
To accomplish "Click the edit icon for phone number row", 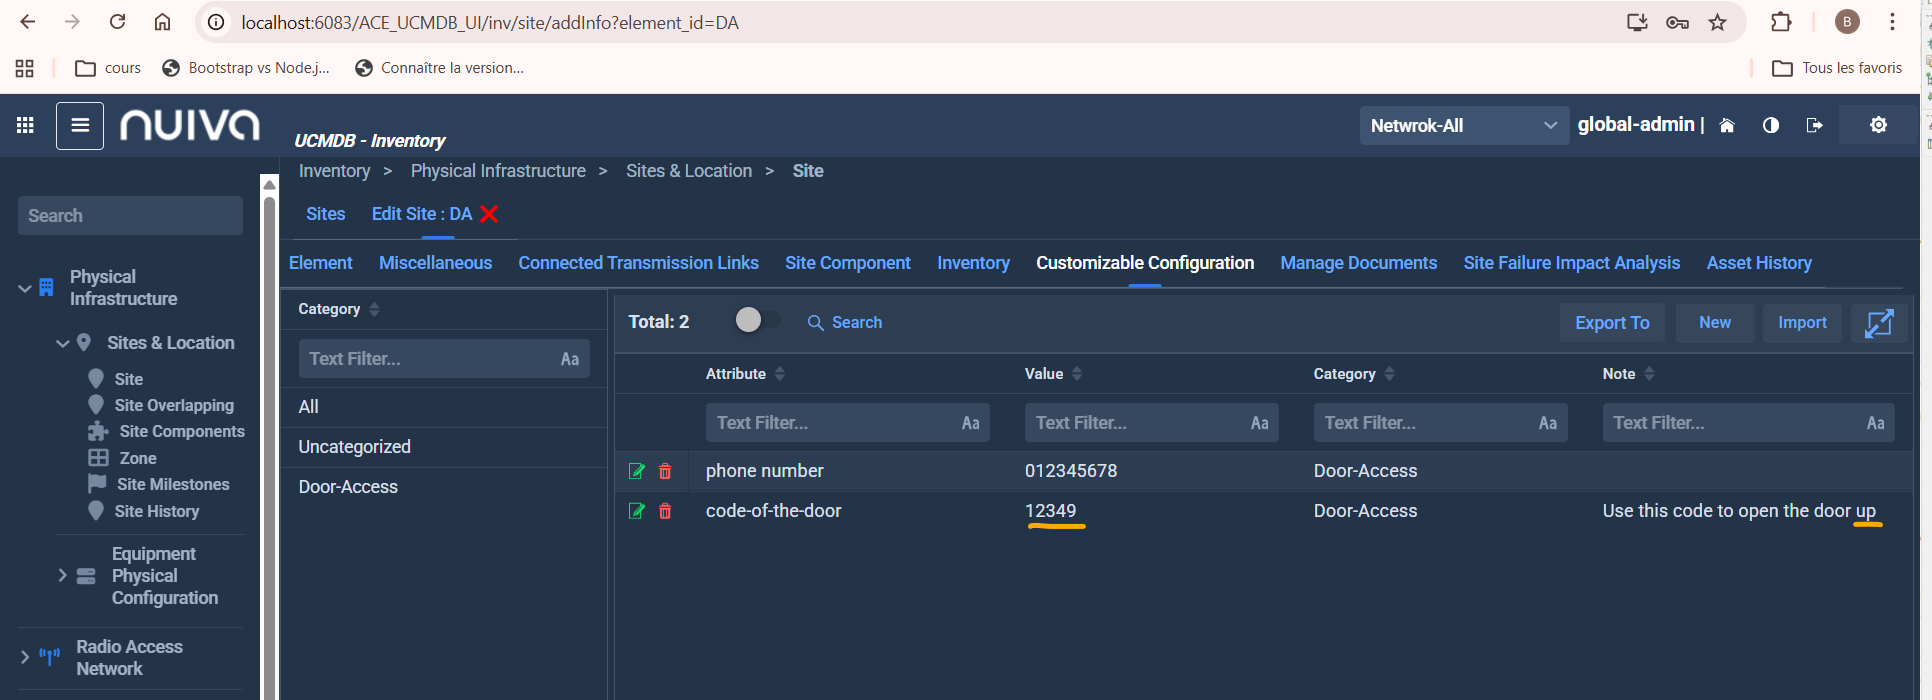I will [x=636, y=471].
